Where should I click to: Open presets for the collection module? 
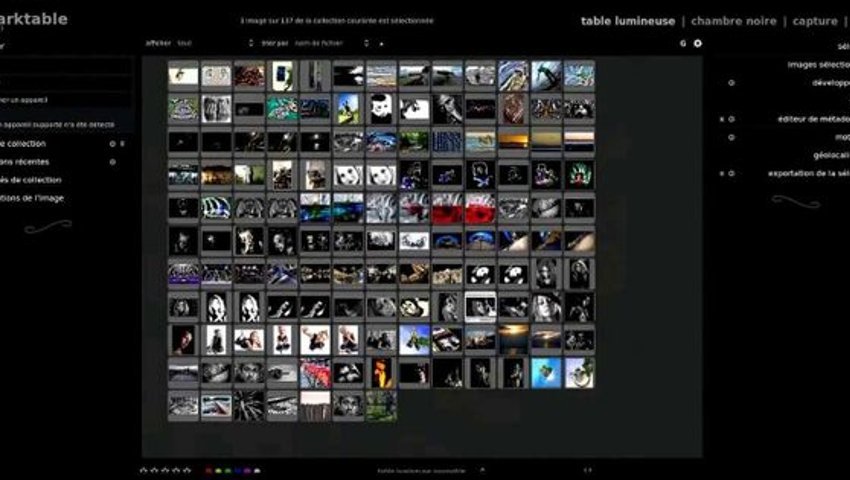click(123, 144)
